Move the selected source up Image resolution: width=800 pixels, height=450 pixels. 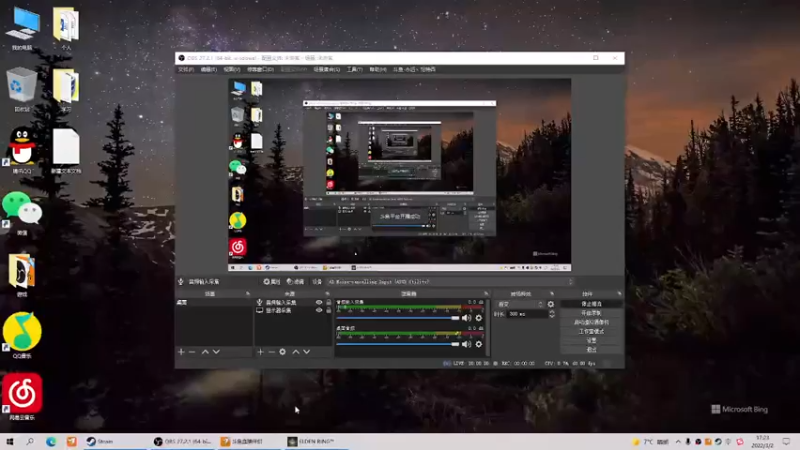pyautogui.click(x=295, y=352)
